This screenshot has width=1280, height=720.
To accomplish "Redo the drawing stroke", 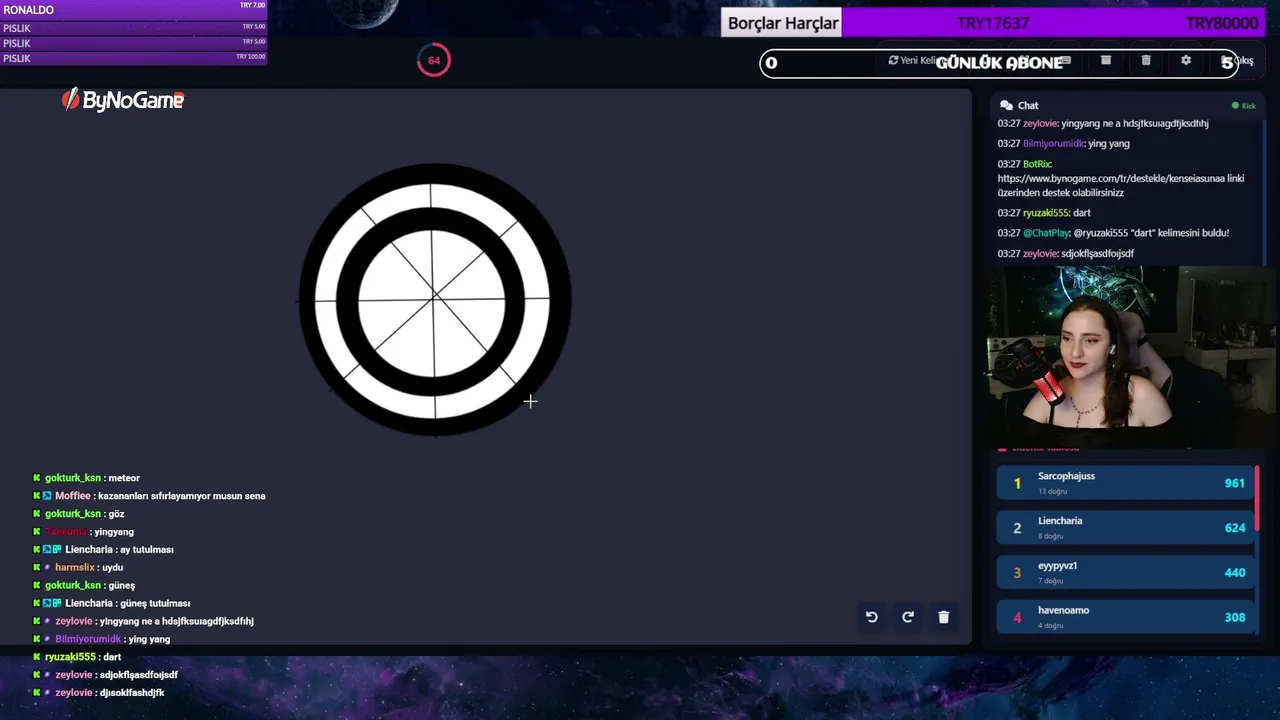I will click(x=908, y=617).
